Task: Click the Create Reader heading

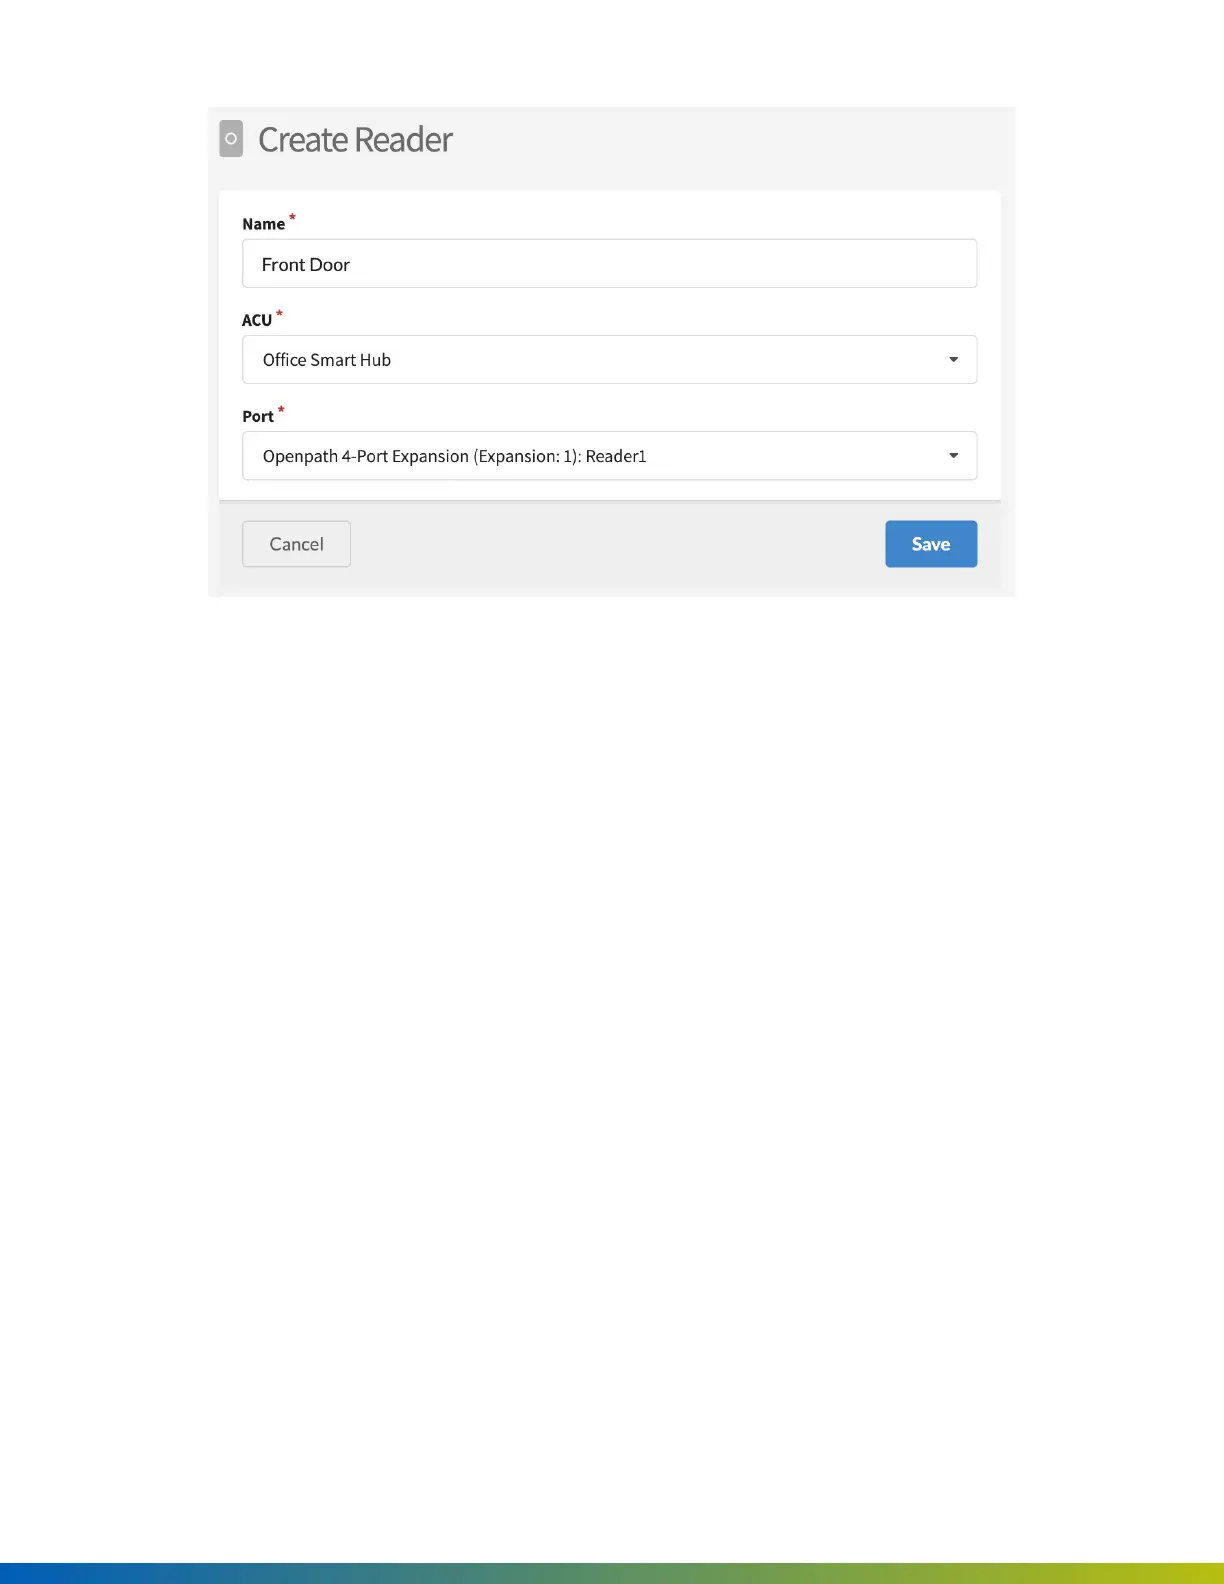Action: click(x=355, y=140)
